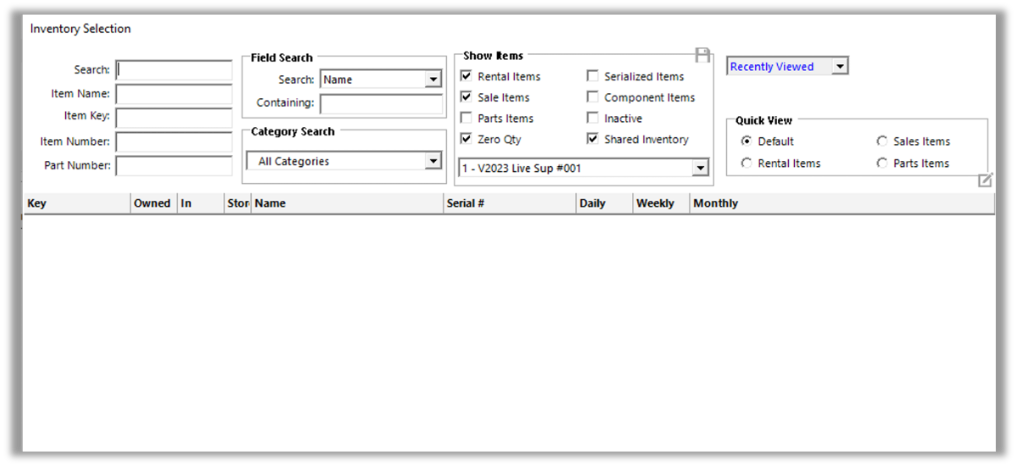1016x466 pixels.
Task: Open the Field Search Name dropdown
Action: [433, 80]
